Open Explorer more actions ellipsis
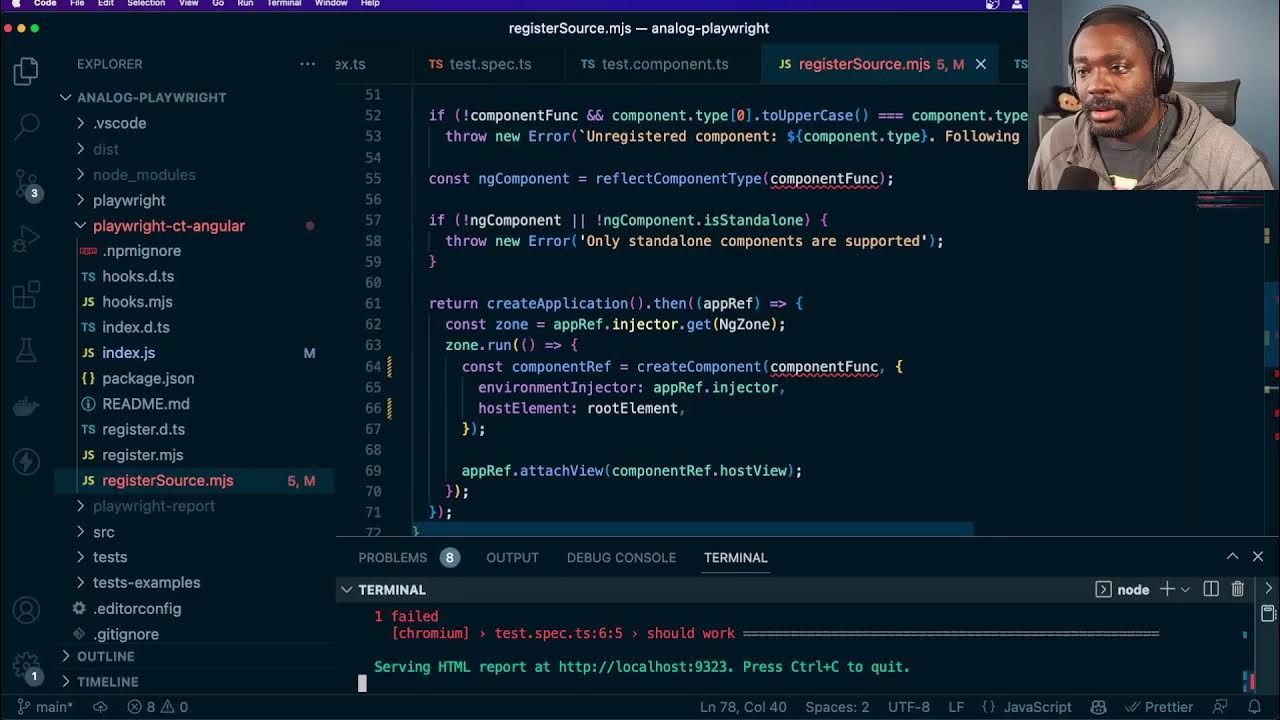Screen dimensions: 1280x720 [x=307, y=64]
